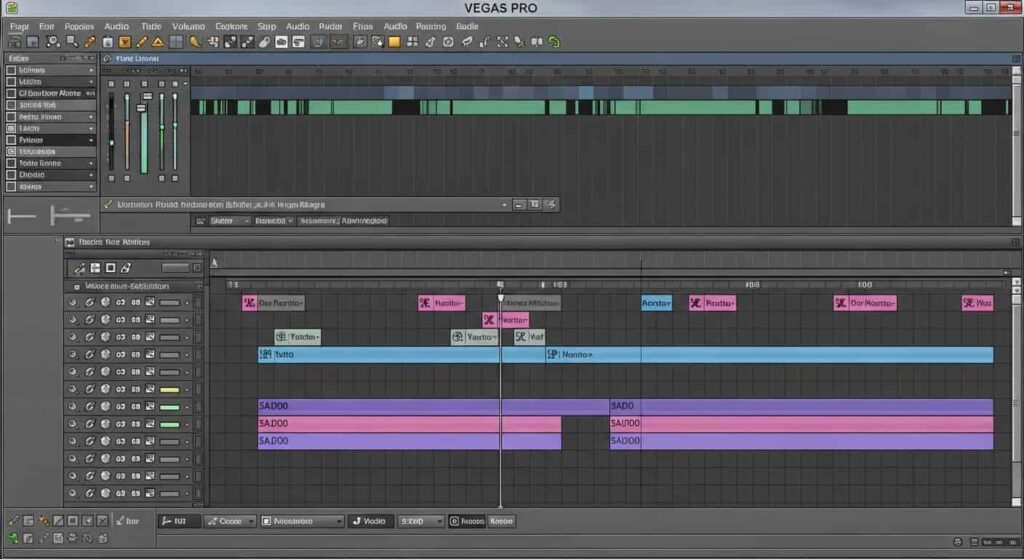The height and width of the screenshot is (559, 1024).
Task: Click the window-pane grid icon in toolbar
Action: click(x=176, y=42)
